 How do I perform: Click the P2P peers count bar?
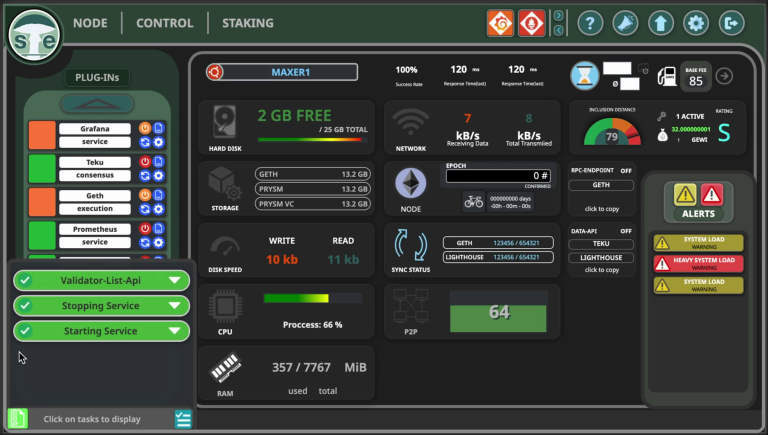tap(498, 312)
